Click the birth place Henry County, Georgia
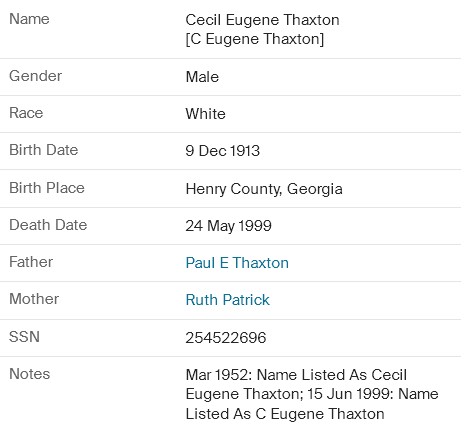 (x=264, y=189)
